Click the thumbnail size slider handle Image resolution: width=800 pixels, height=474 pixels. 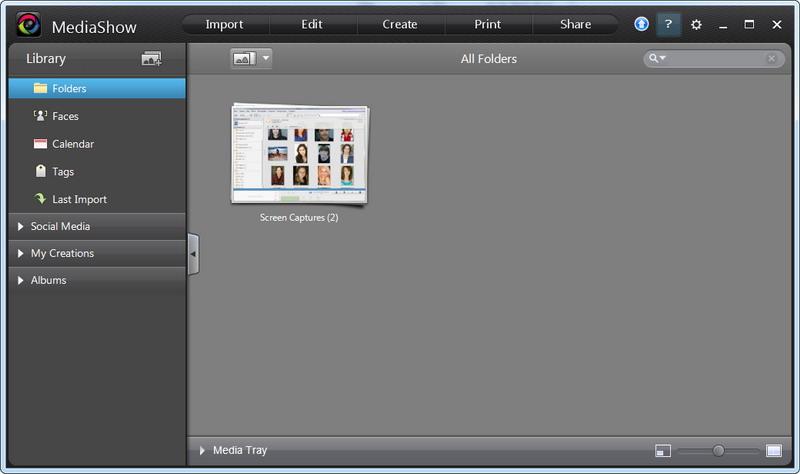pyautogui.click(x=718, y=451)
